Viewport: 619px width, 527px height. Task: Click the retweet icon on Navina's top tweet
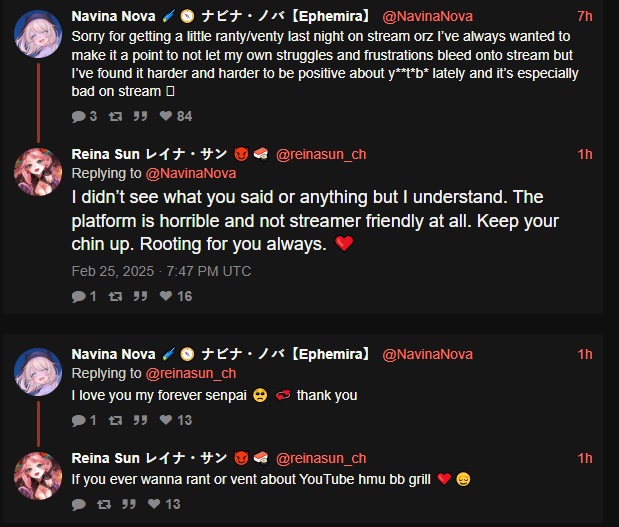click(x=114, y=116)
